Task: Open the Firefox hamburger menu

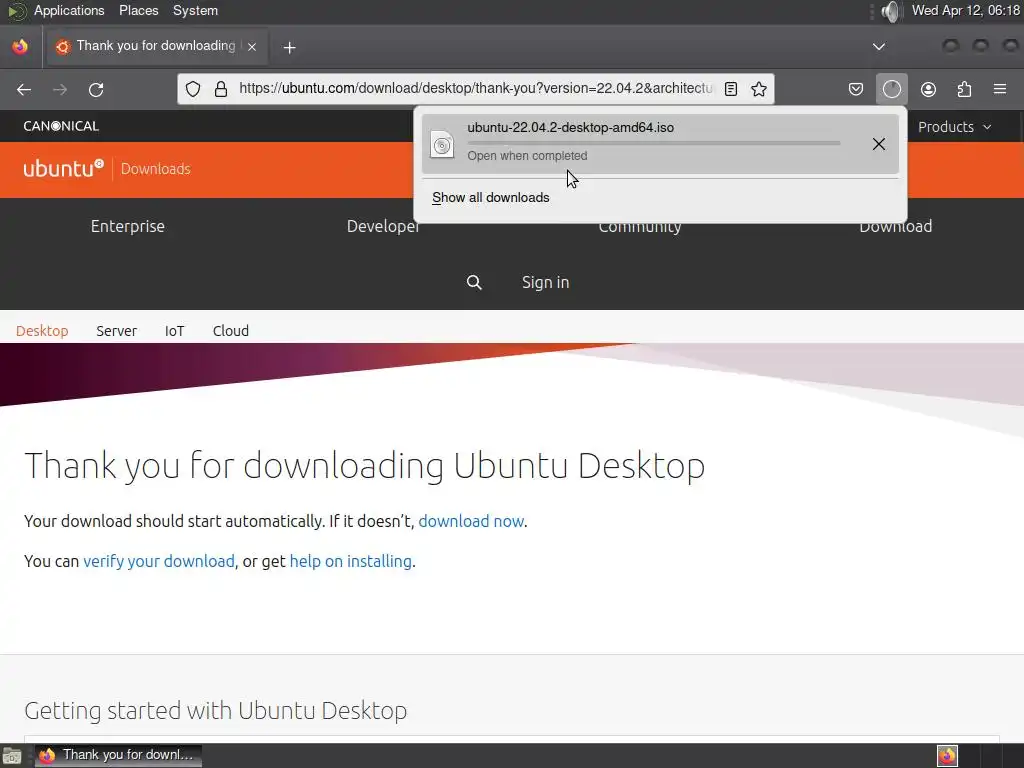Action: click(x=1000, y=89)
